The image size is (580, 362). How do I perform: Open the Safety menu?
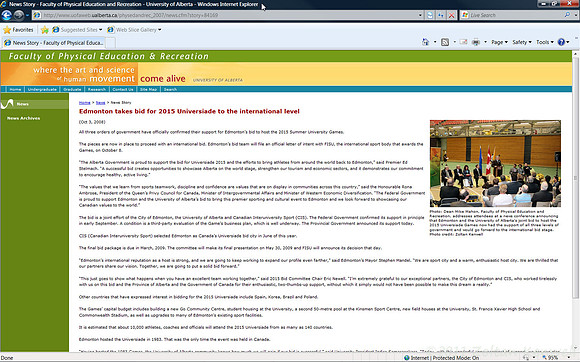point(522,42)
